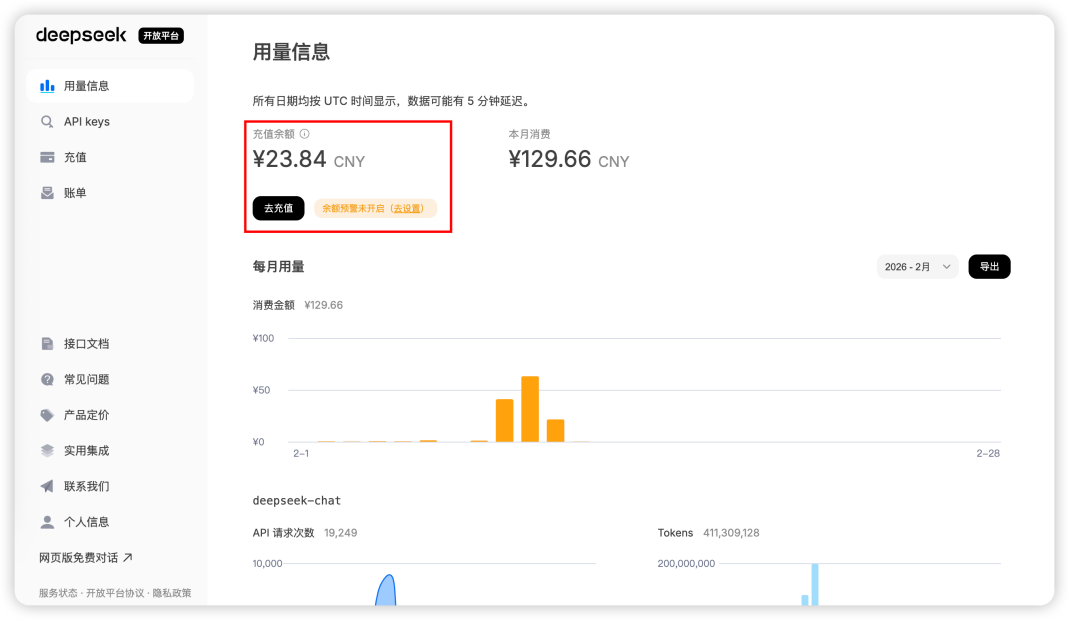Viewport: 1069px width, 620px height.
Task: Click the 实用集成 stack icon
Action: (x=47, y=450)
